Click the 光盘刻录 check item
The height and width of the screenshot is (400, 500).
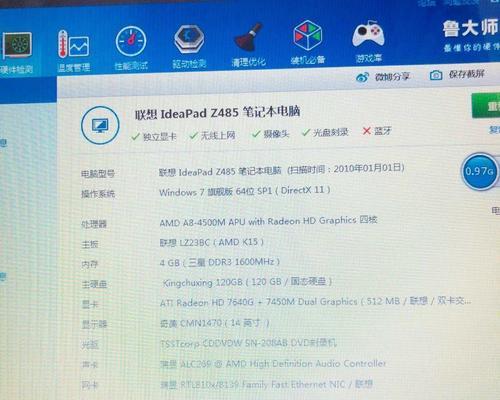point(325,132)
